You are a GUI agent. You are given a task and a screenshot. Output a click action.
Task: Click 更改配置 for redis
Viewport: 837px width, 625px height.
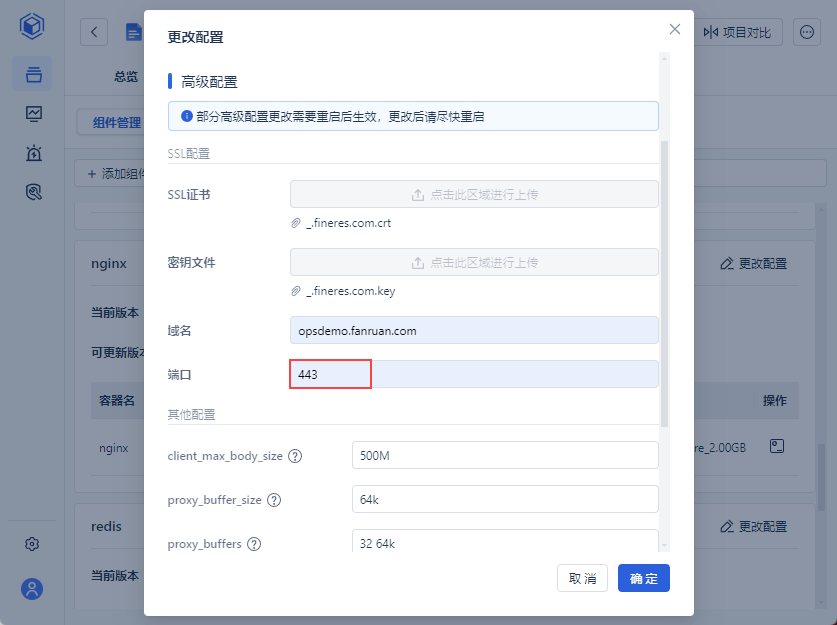pyautogui.click(x=754, y=526)
